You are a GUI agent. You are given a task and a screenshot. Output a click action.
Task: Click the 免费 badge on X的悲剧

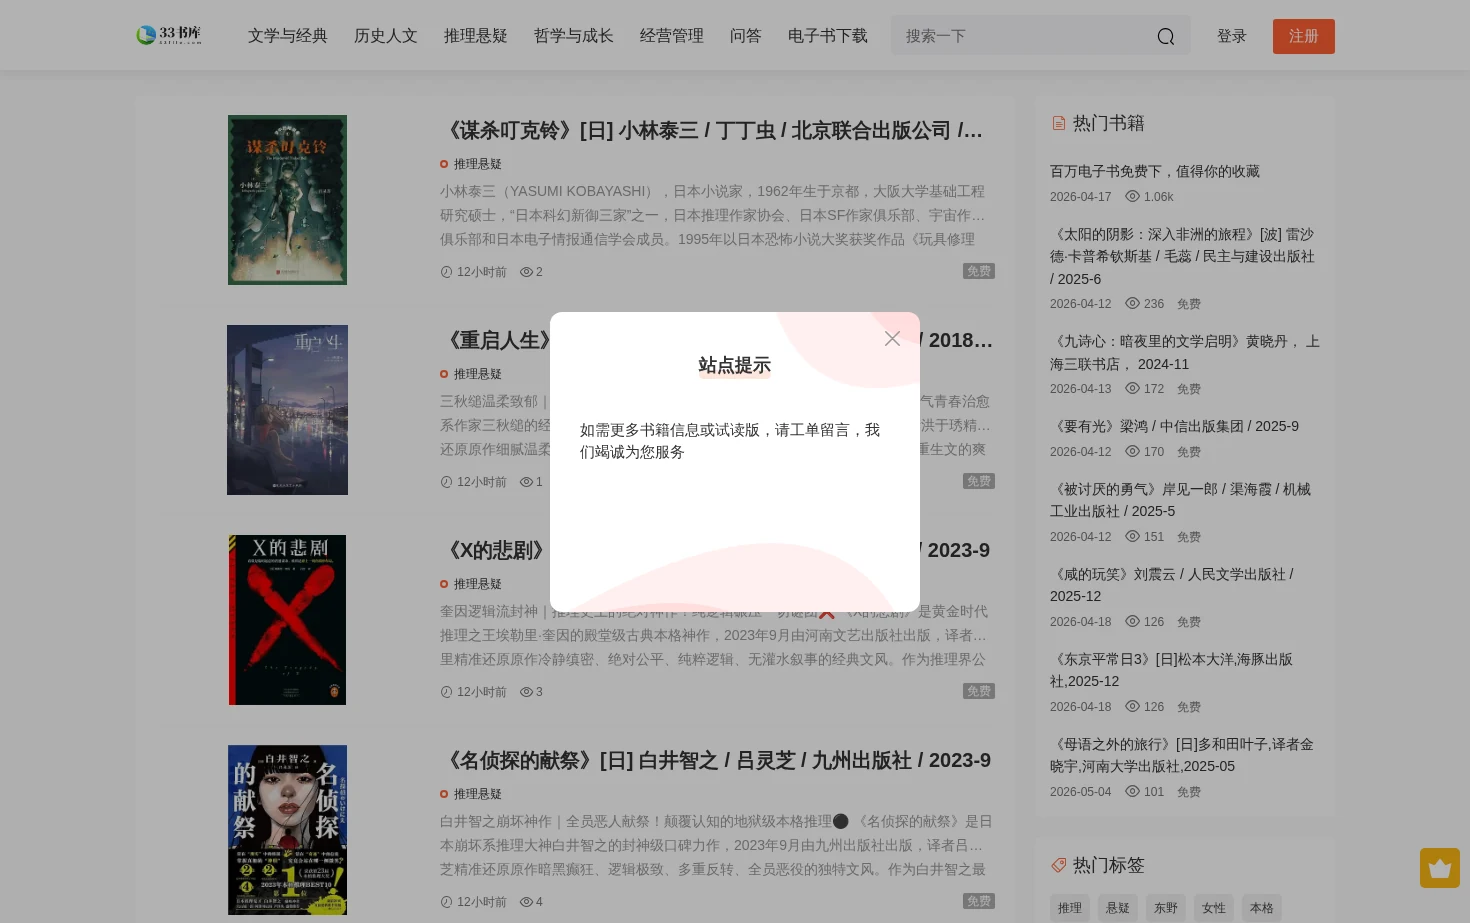pos(979,691)
